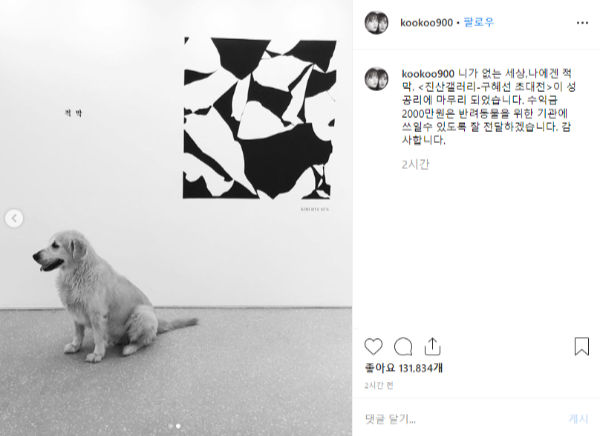Follow the account using the 팔로우 link
This screenshot has width=600, height=436.
[479, 22]
